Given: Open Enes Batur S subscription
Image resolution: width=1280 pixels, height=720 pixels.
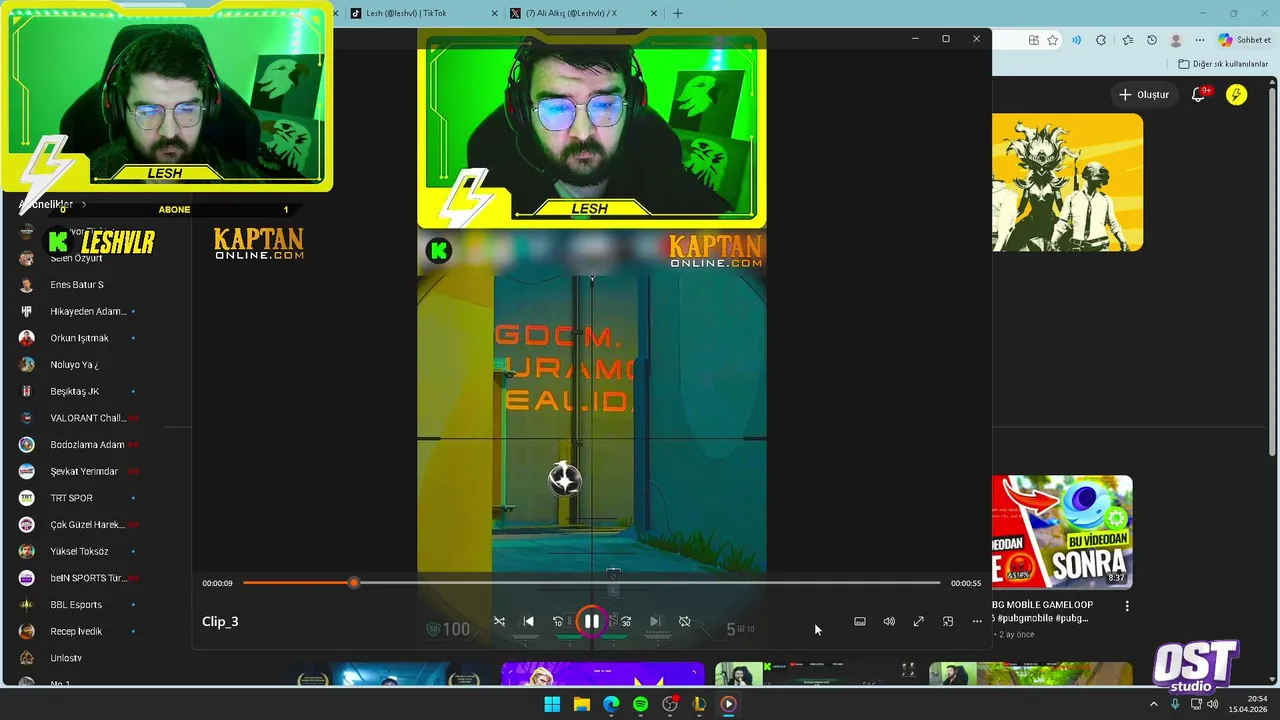Looking at the screenshot, I should coord(78,285).
